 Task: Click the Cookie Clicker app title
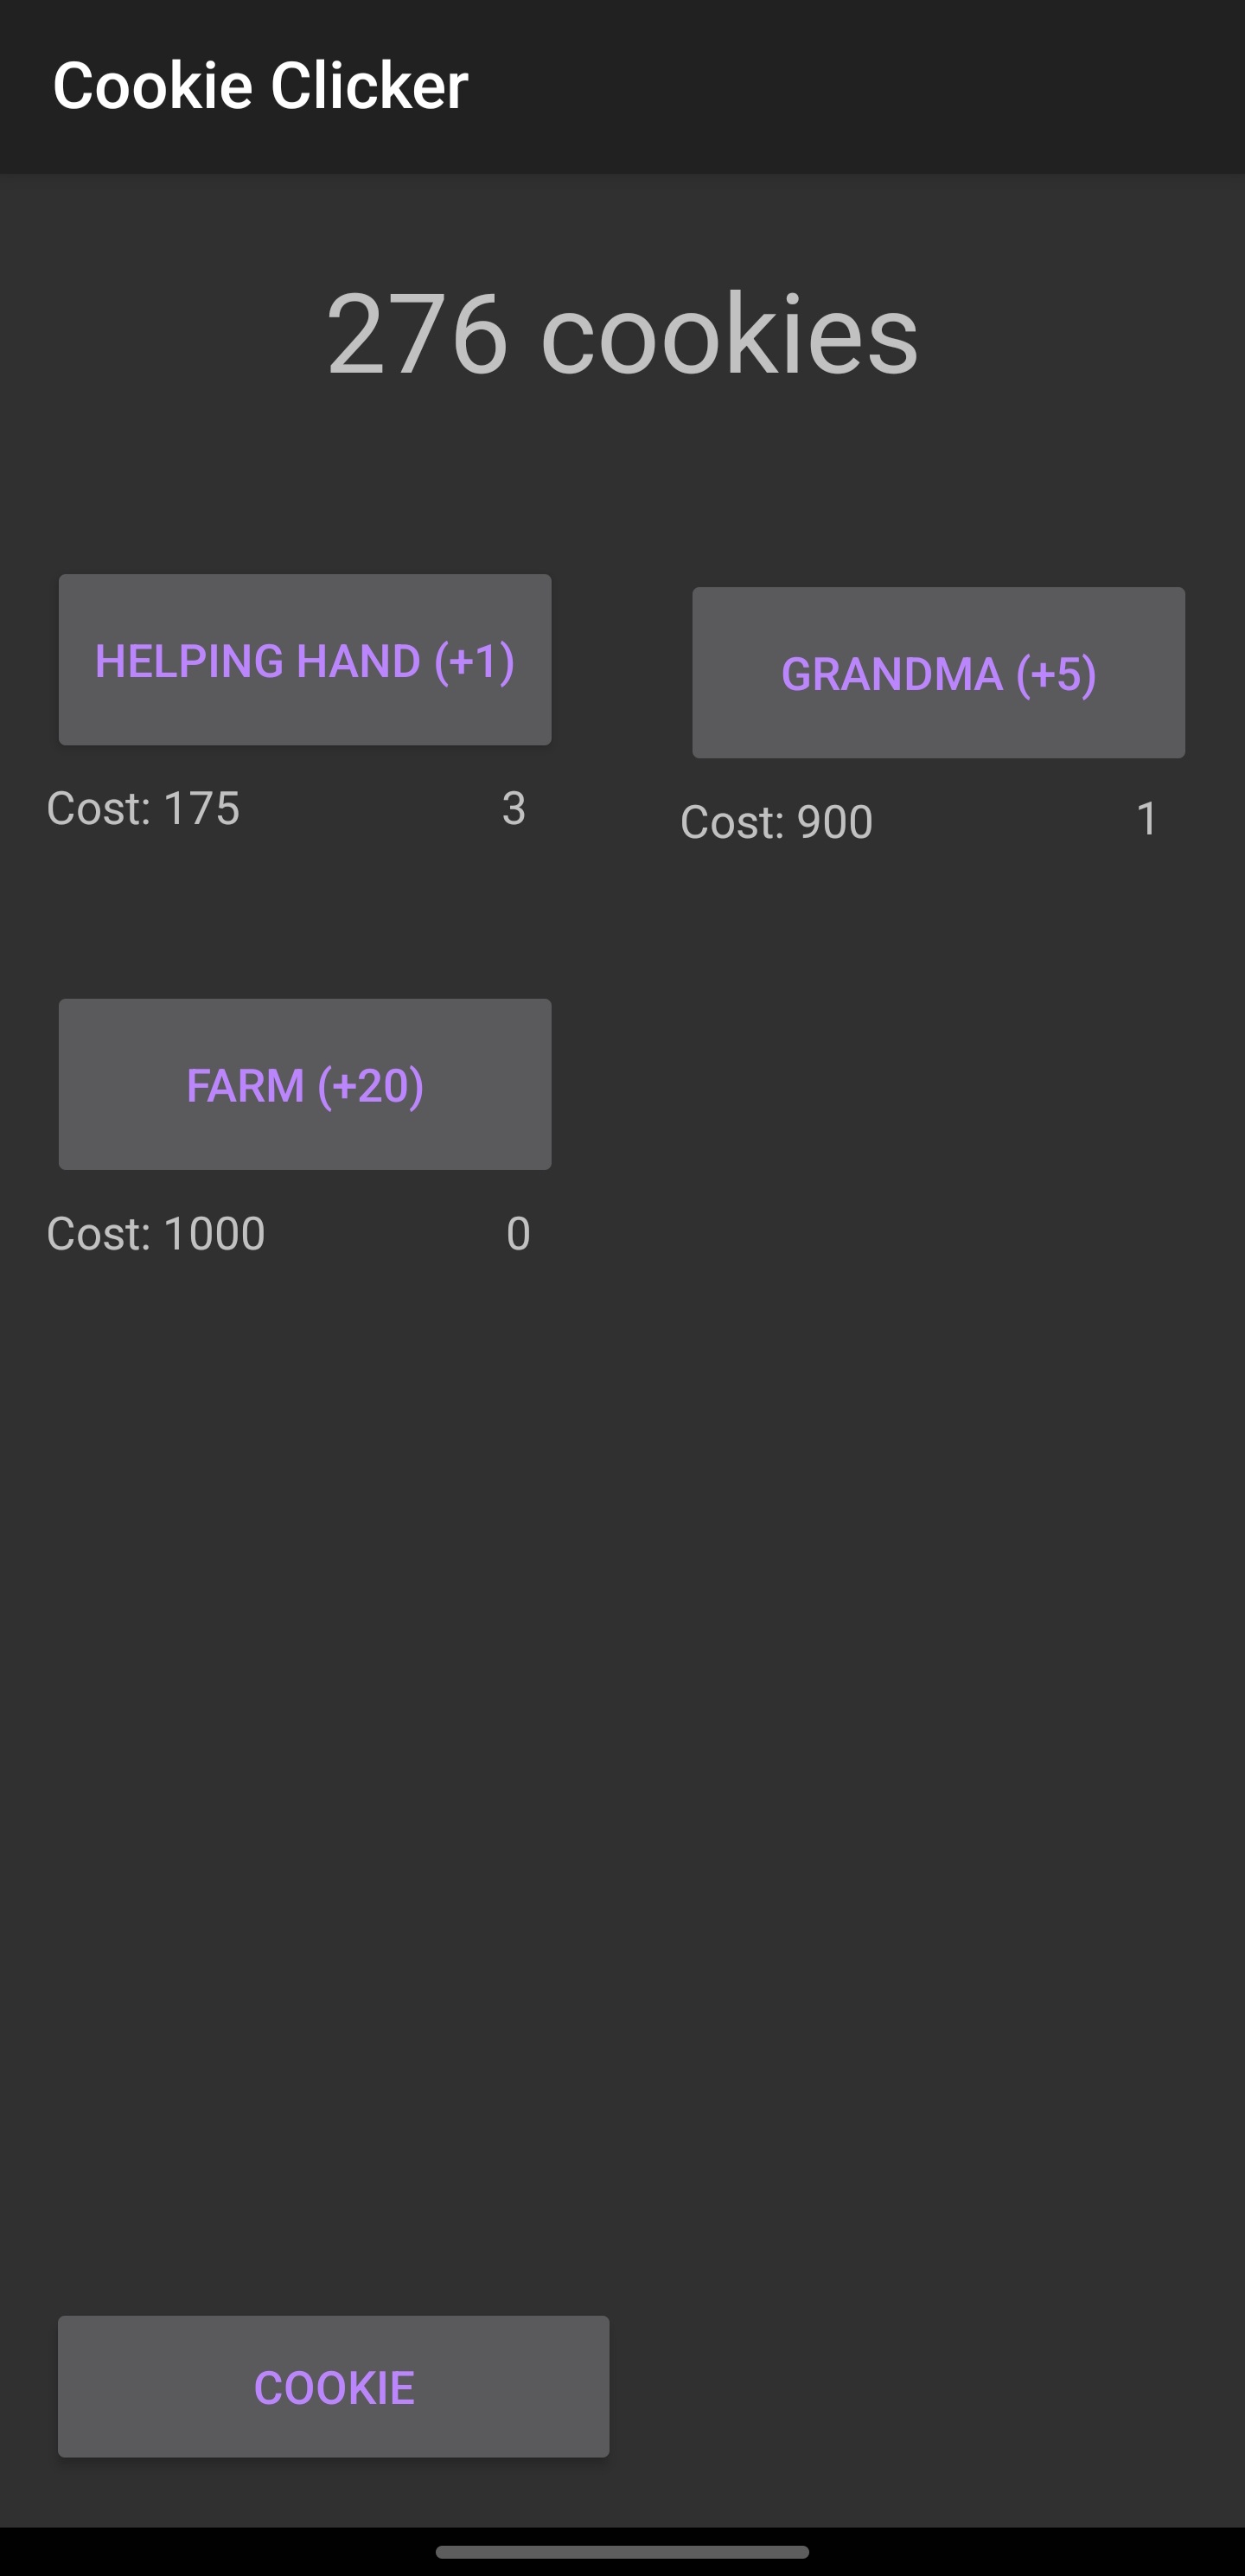click(x=260, y=85)
